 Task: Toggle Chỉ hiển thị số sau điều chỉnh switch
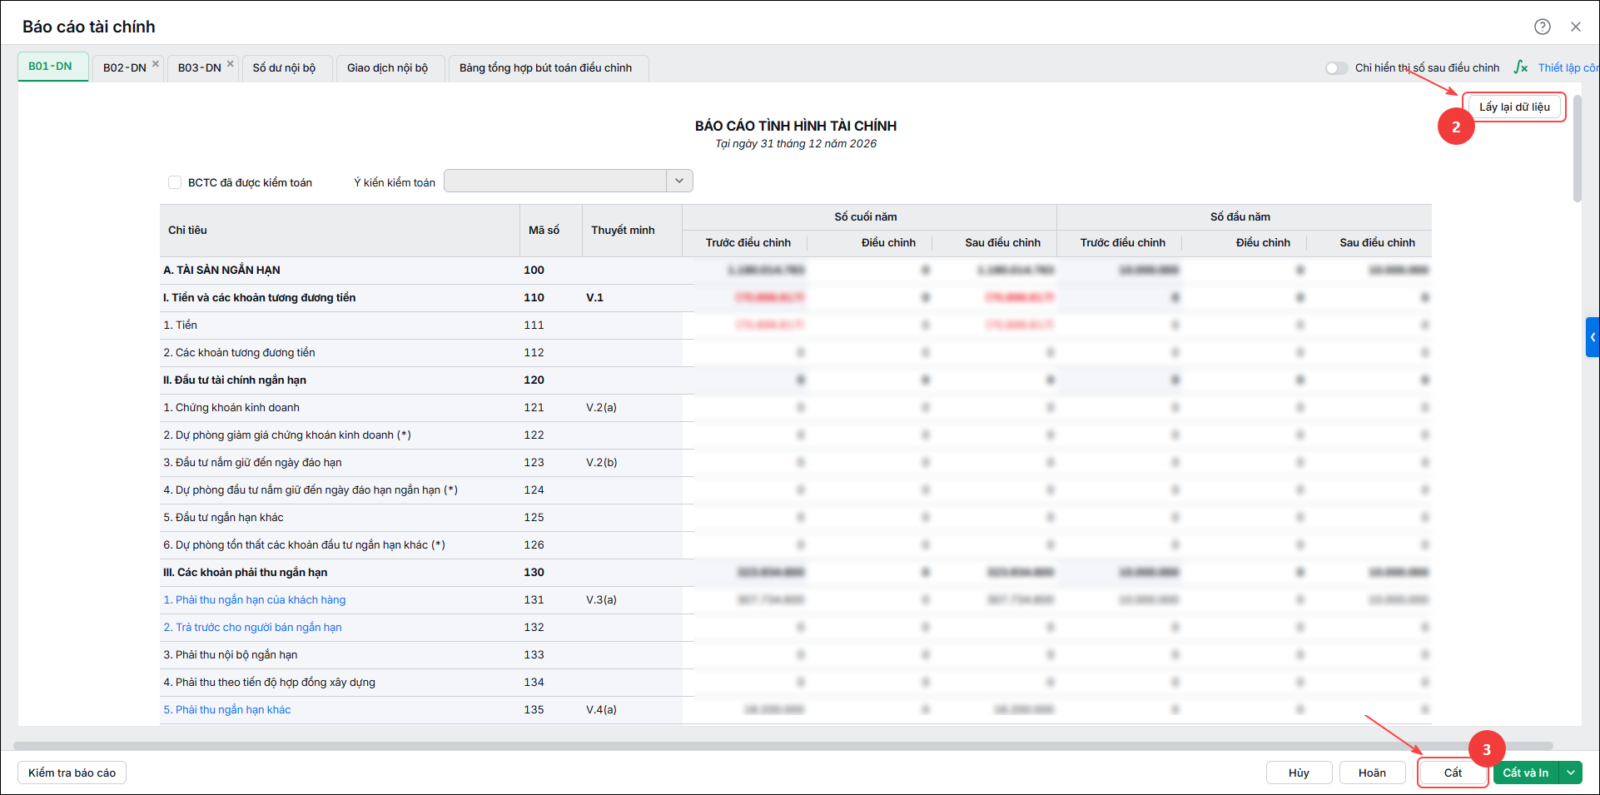click(x=1336, y=68)
